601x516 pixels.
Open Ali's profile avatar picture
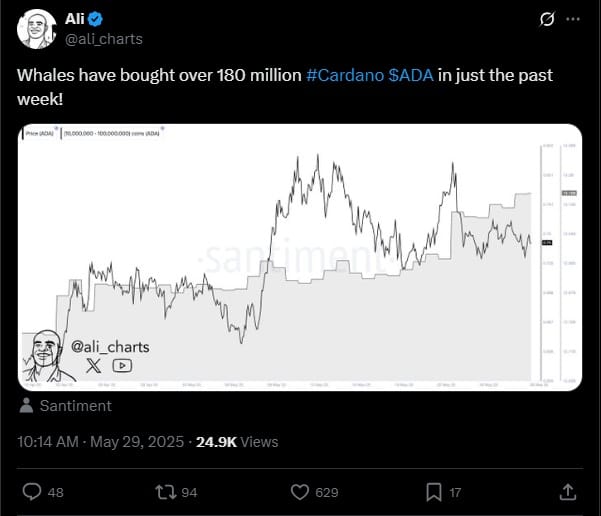click(x=36, y=29)
